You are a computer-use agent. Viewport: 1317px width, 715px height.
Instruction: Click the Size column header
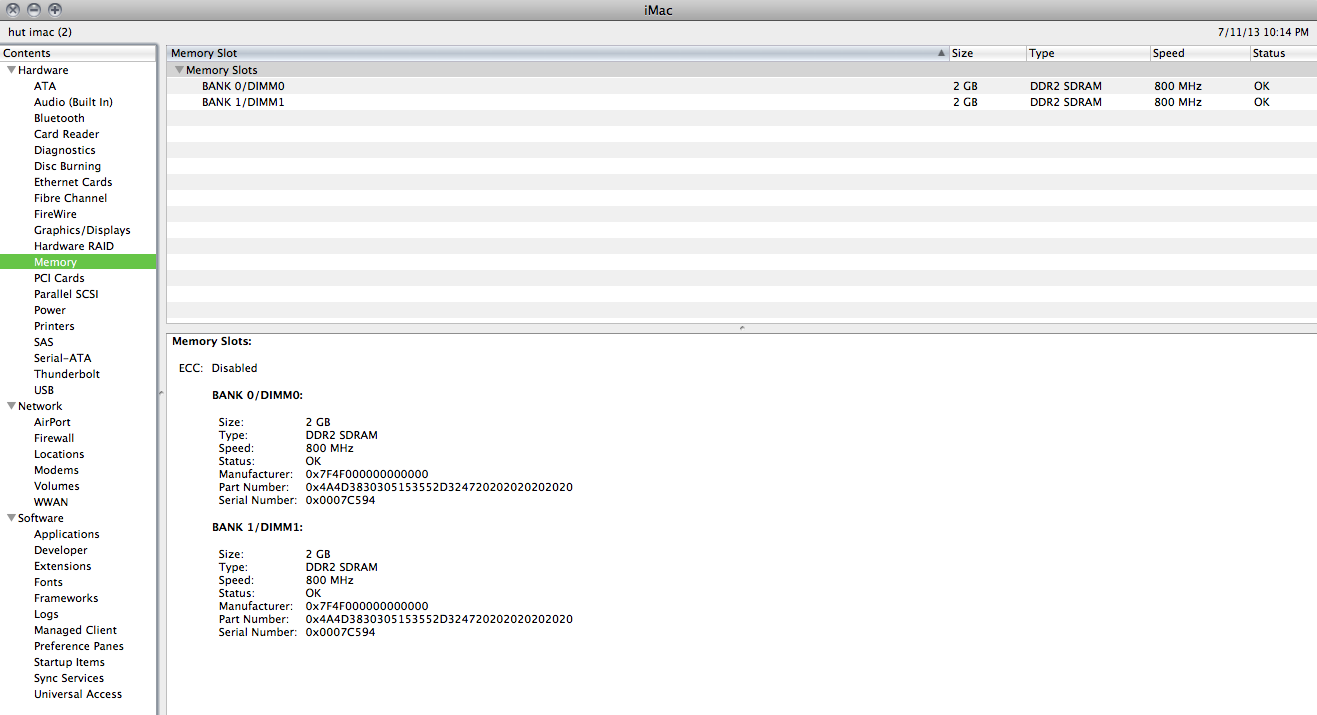987,53
